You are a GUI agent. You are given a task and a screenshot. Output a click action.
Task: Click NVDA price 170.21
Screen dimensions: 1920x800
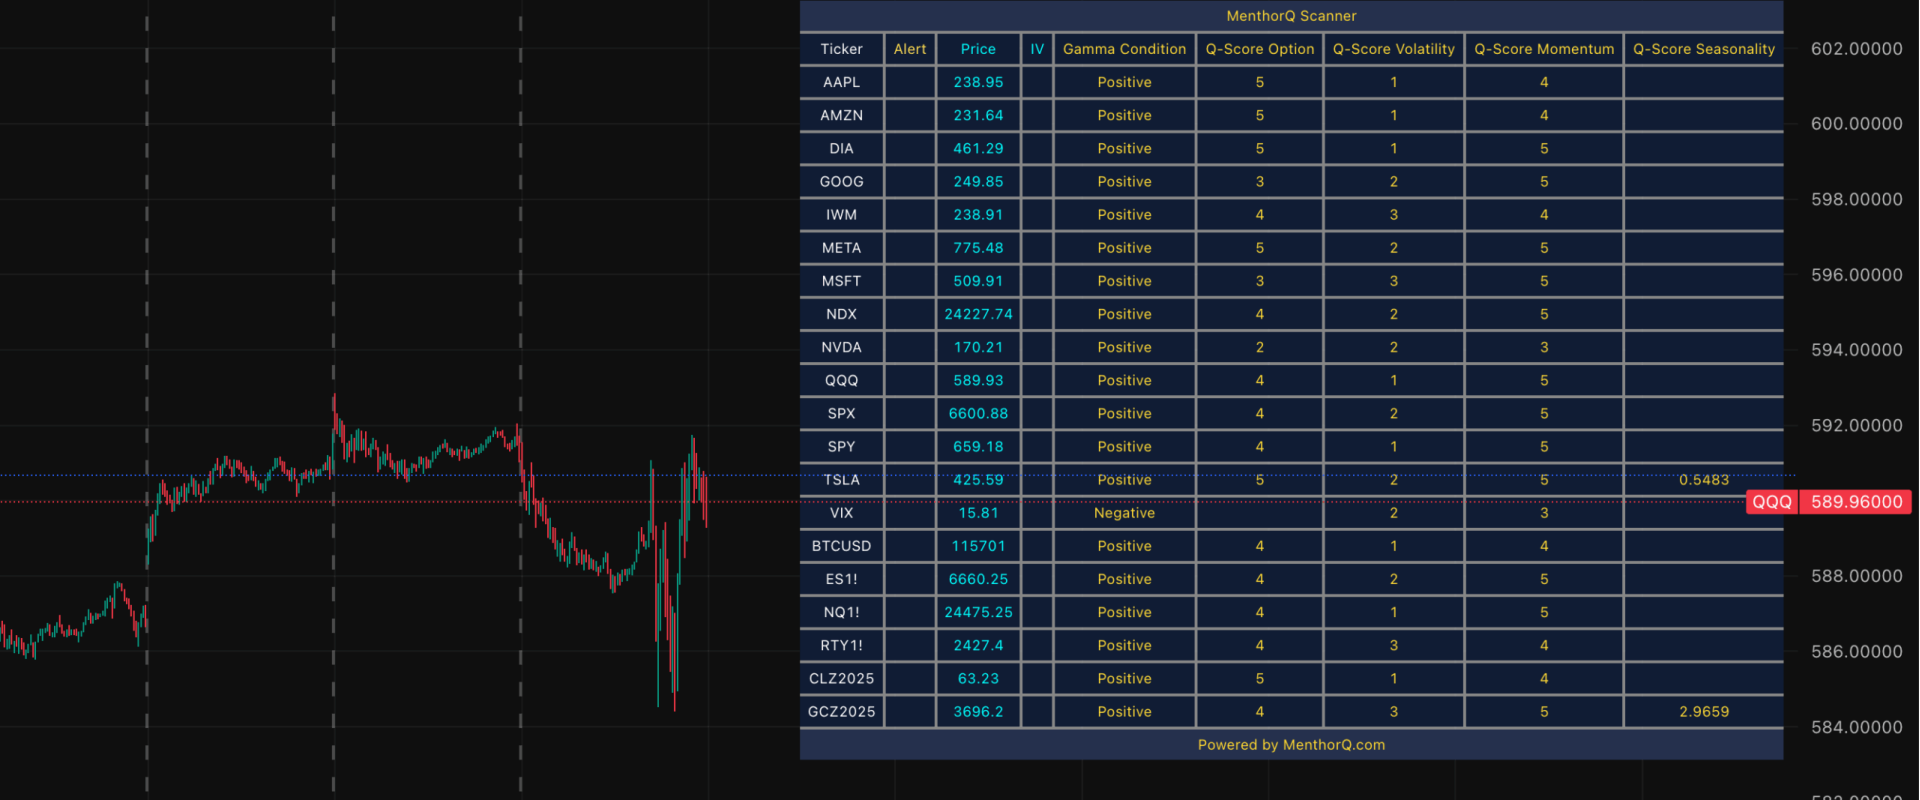(978, 347)
